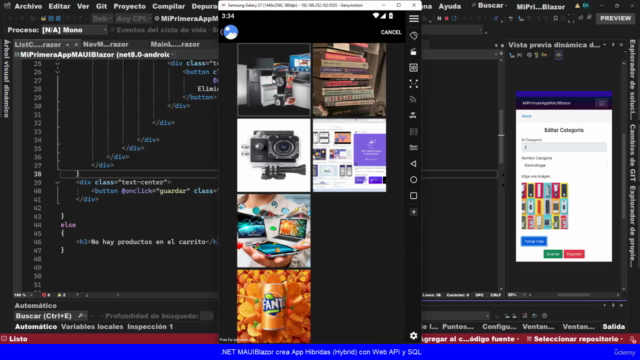Open the Vista previa dinámica panel options dropdown

pyautogui.click(x=605, y=45)
